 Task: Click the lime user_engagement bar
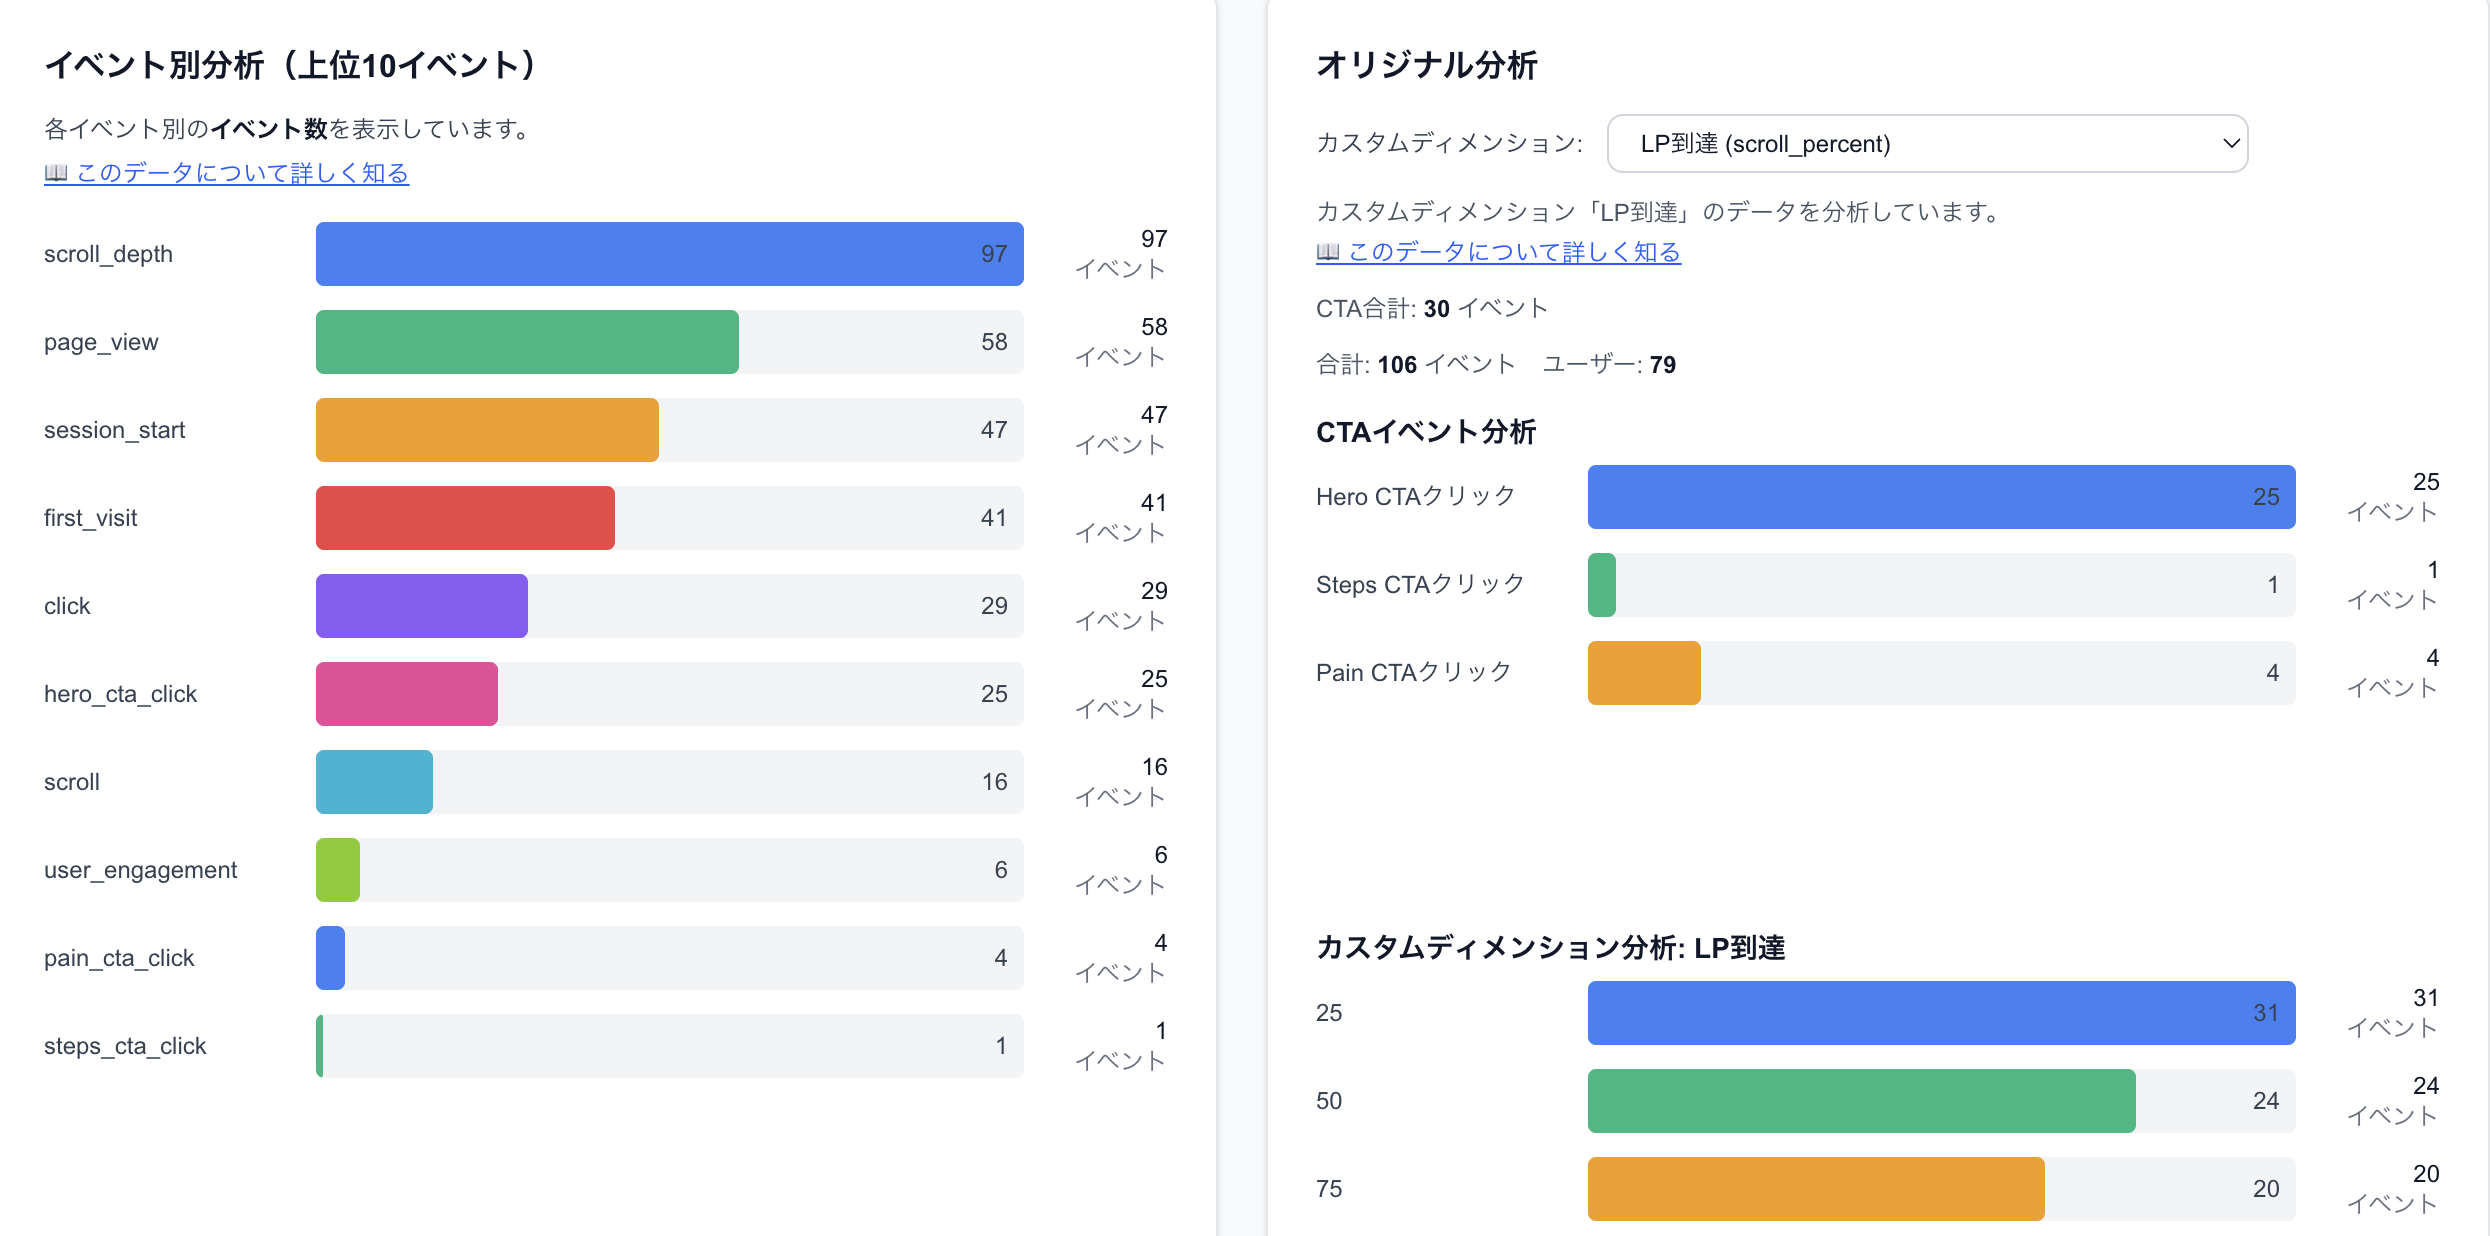(x=338, y=870)
